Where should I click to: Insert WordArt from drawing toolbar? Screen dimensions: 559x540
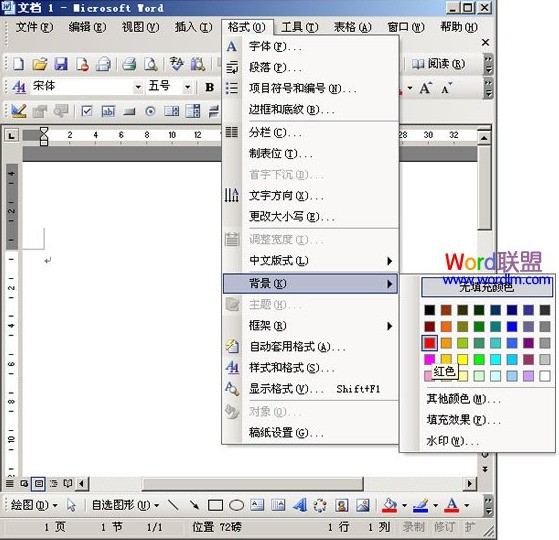pos(300,505)
